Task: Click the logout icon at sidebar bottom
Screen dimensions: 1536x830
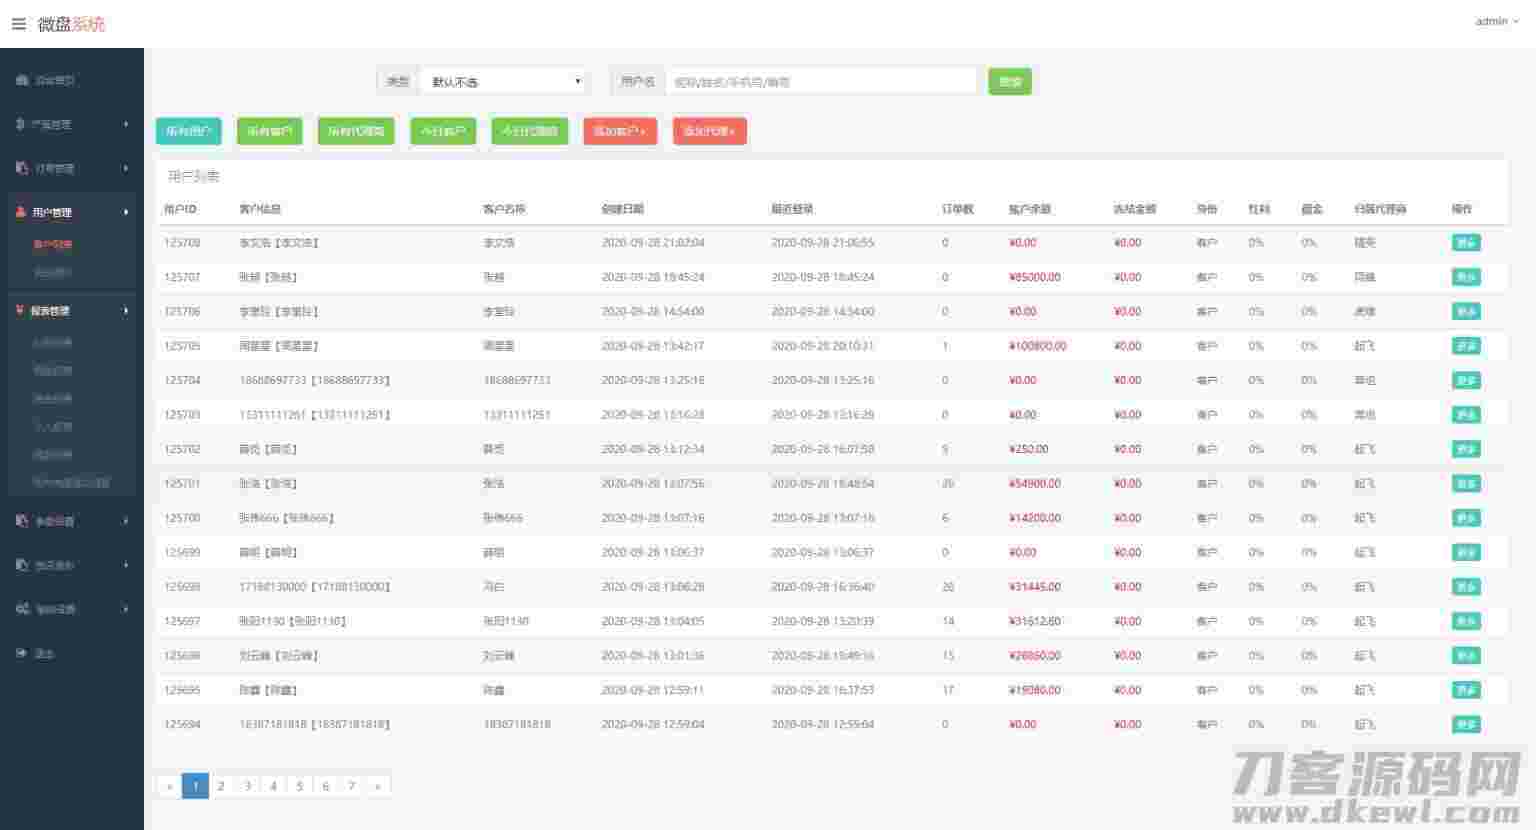Action: 21,653
